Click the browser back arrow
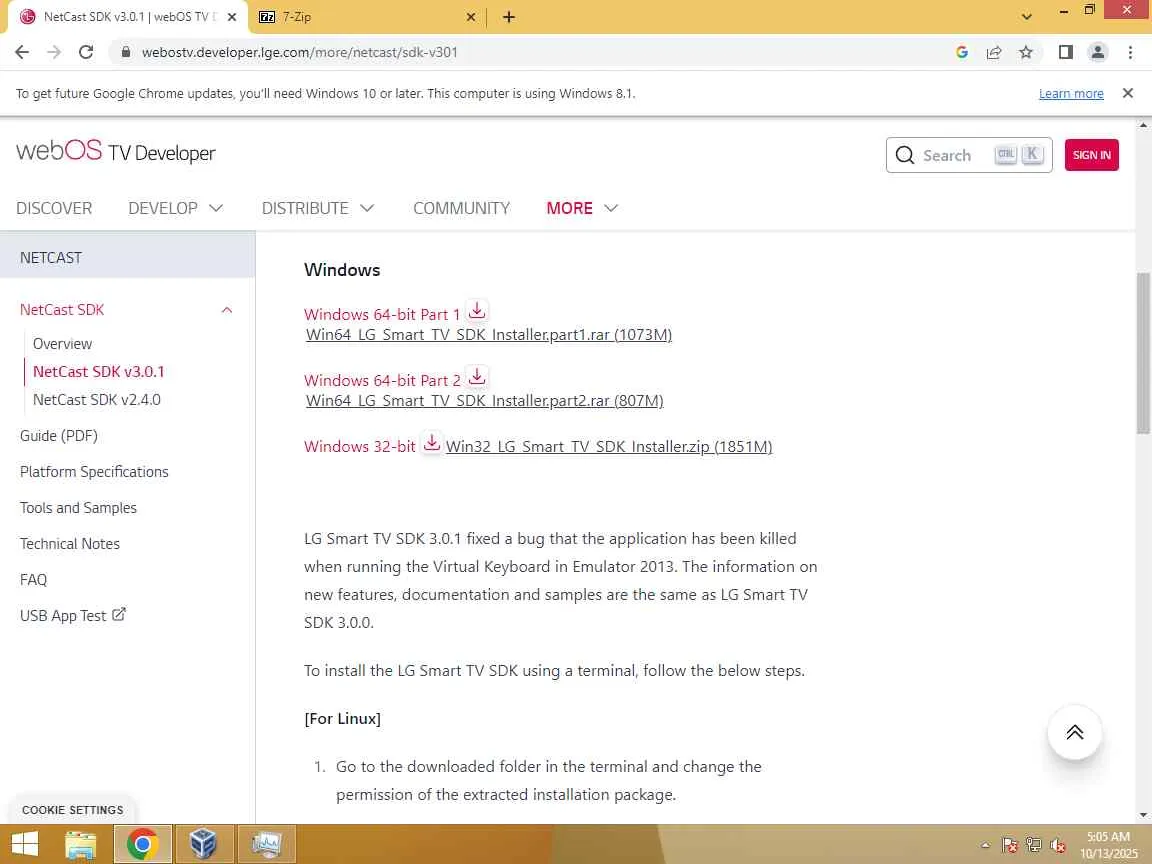1152x864 pixels. (x=22, y=52)
